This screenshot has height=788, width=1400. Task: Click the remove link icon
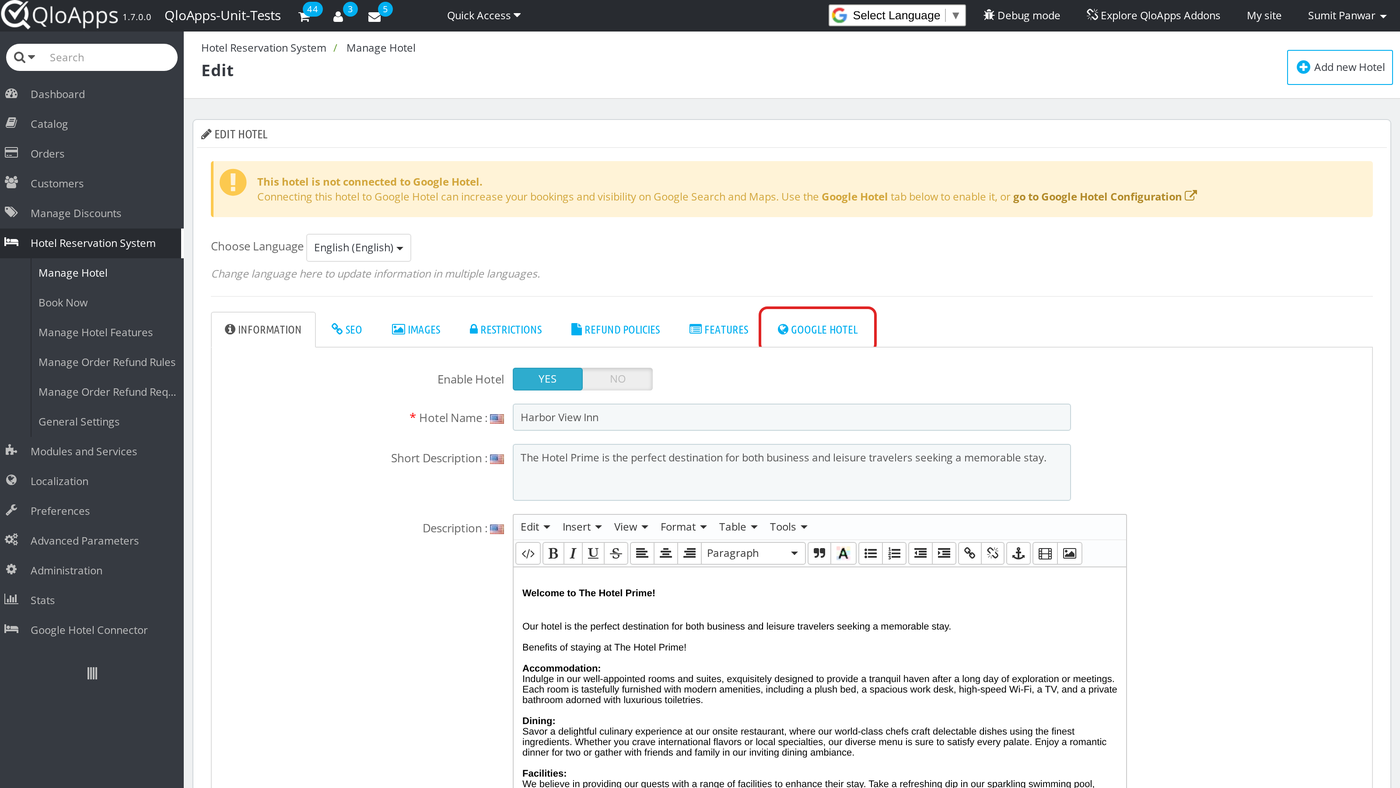[x=993, y=553]
